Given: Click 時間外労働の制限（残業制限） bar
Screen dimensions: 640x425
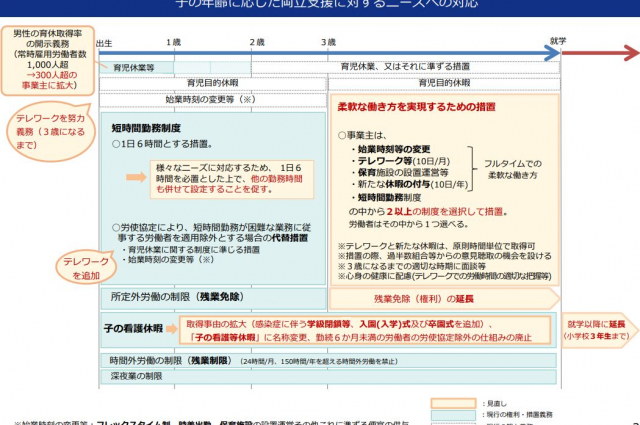Looking at the screenshot, I should click(x=329, y=361).
